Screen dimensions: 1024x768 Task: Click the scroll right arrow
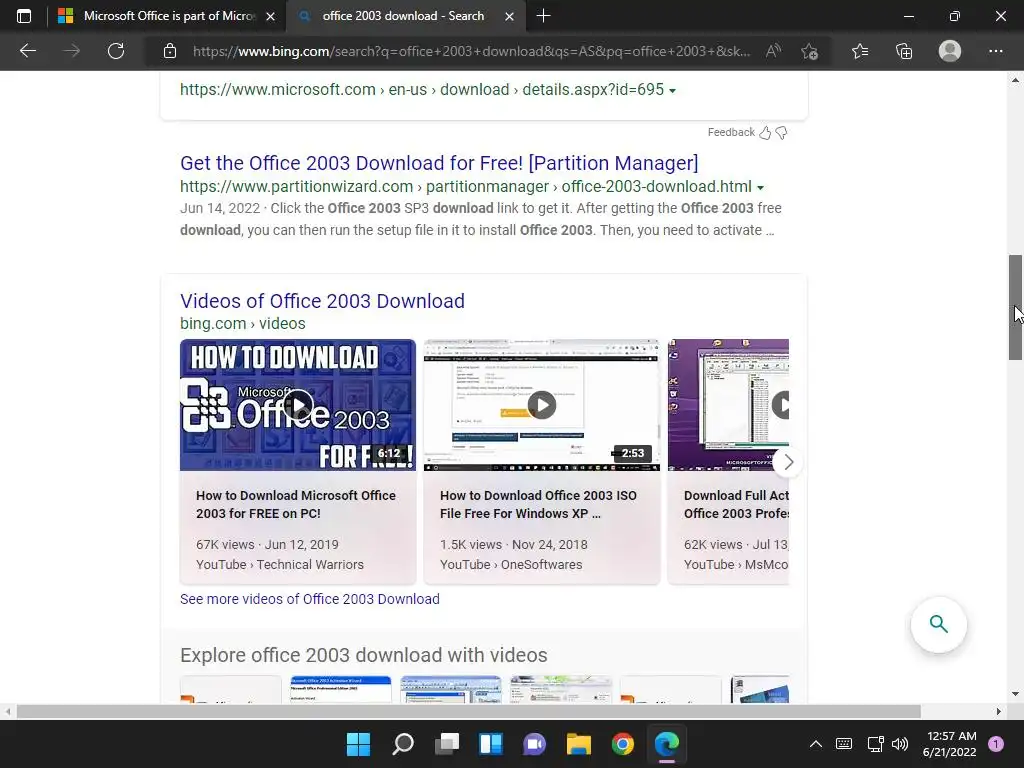coord(999,711)
